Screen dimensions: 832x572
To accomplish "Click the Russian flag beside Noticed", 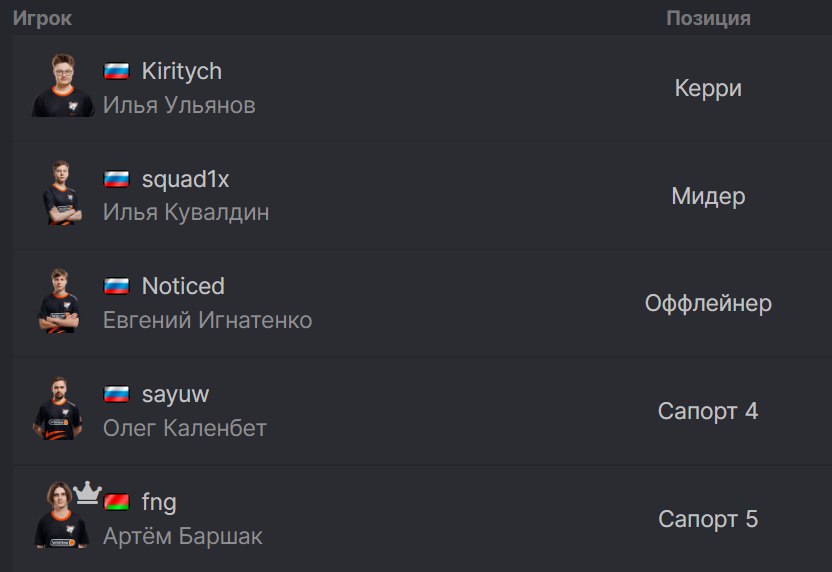I will 116,286.
